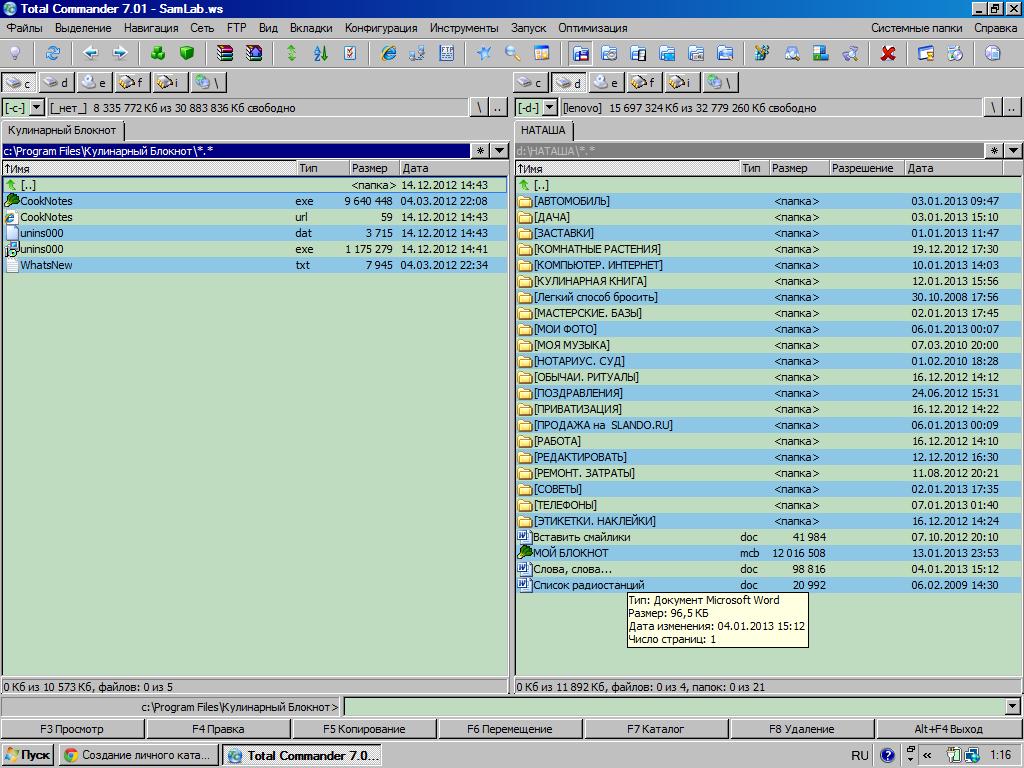
Task: Switch left panel to drive f
Action: coord(132,83)
